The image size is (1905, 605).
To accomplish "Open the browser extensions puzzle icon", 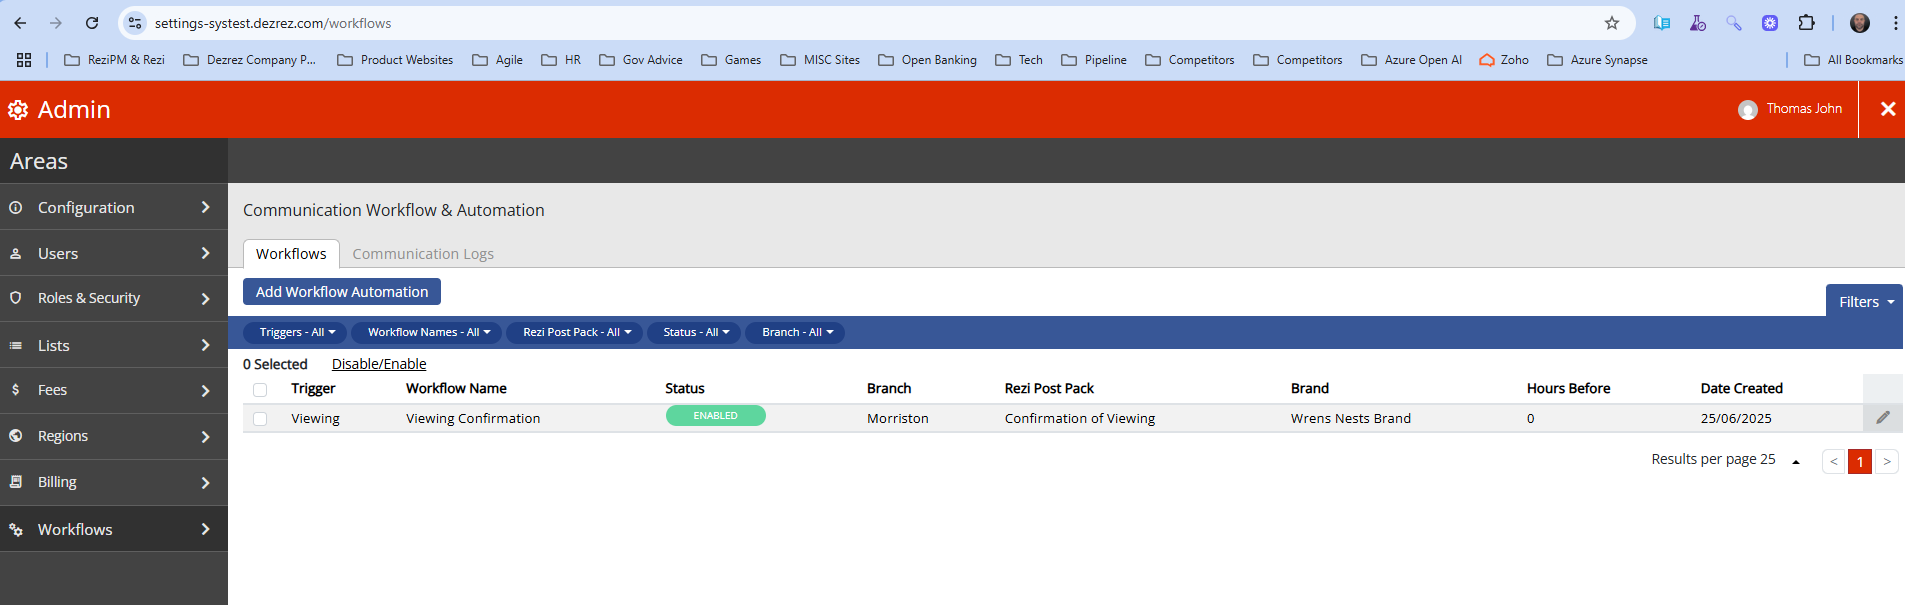I will (x=1806, y=23).
